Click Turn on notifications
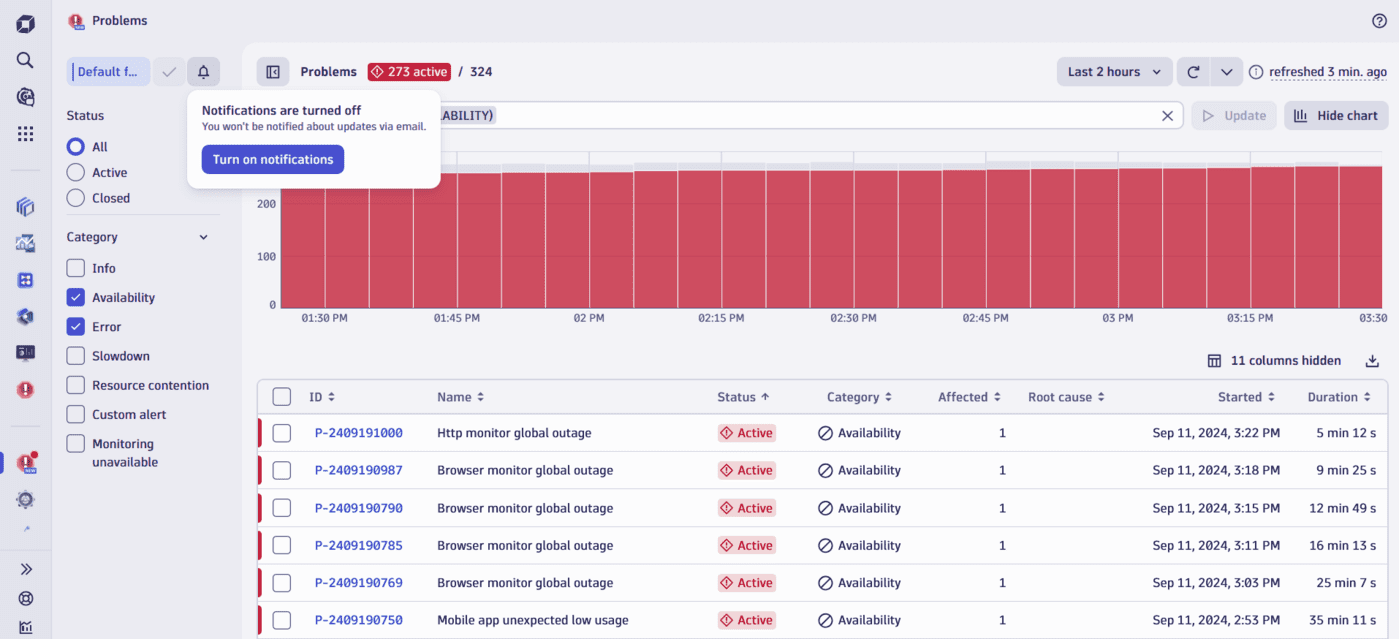This screenshot has width=1399, height=639. pos(272,159)
